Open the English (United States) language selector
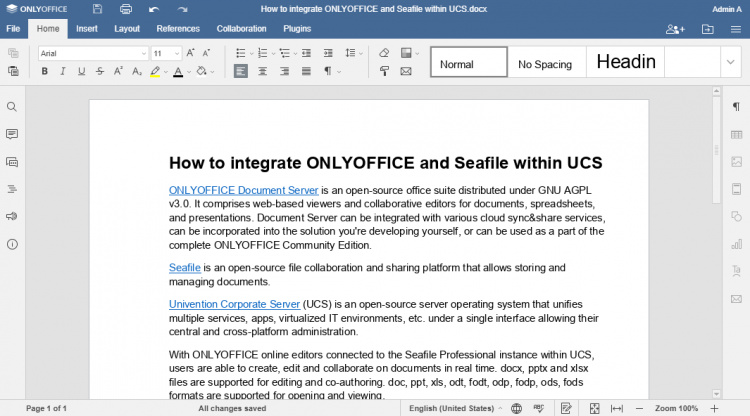Screen dimensions: 750x416 coord(455,408)
